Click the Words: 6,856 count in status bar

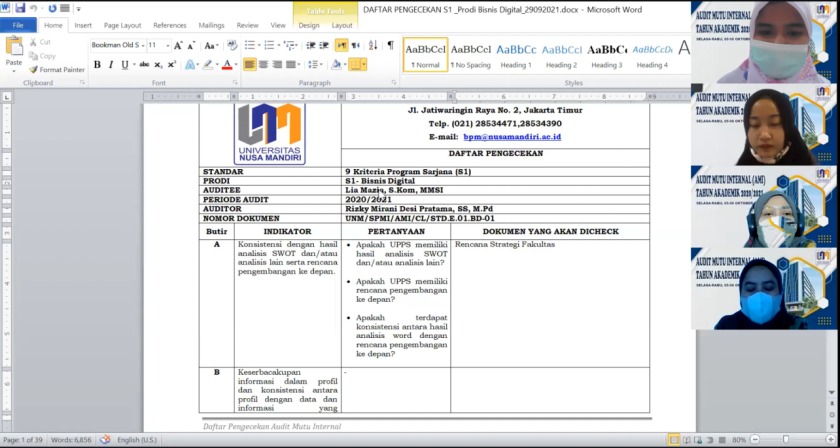(69, 440)
